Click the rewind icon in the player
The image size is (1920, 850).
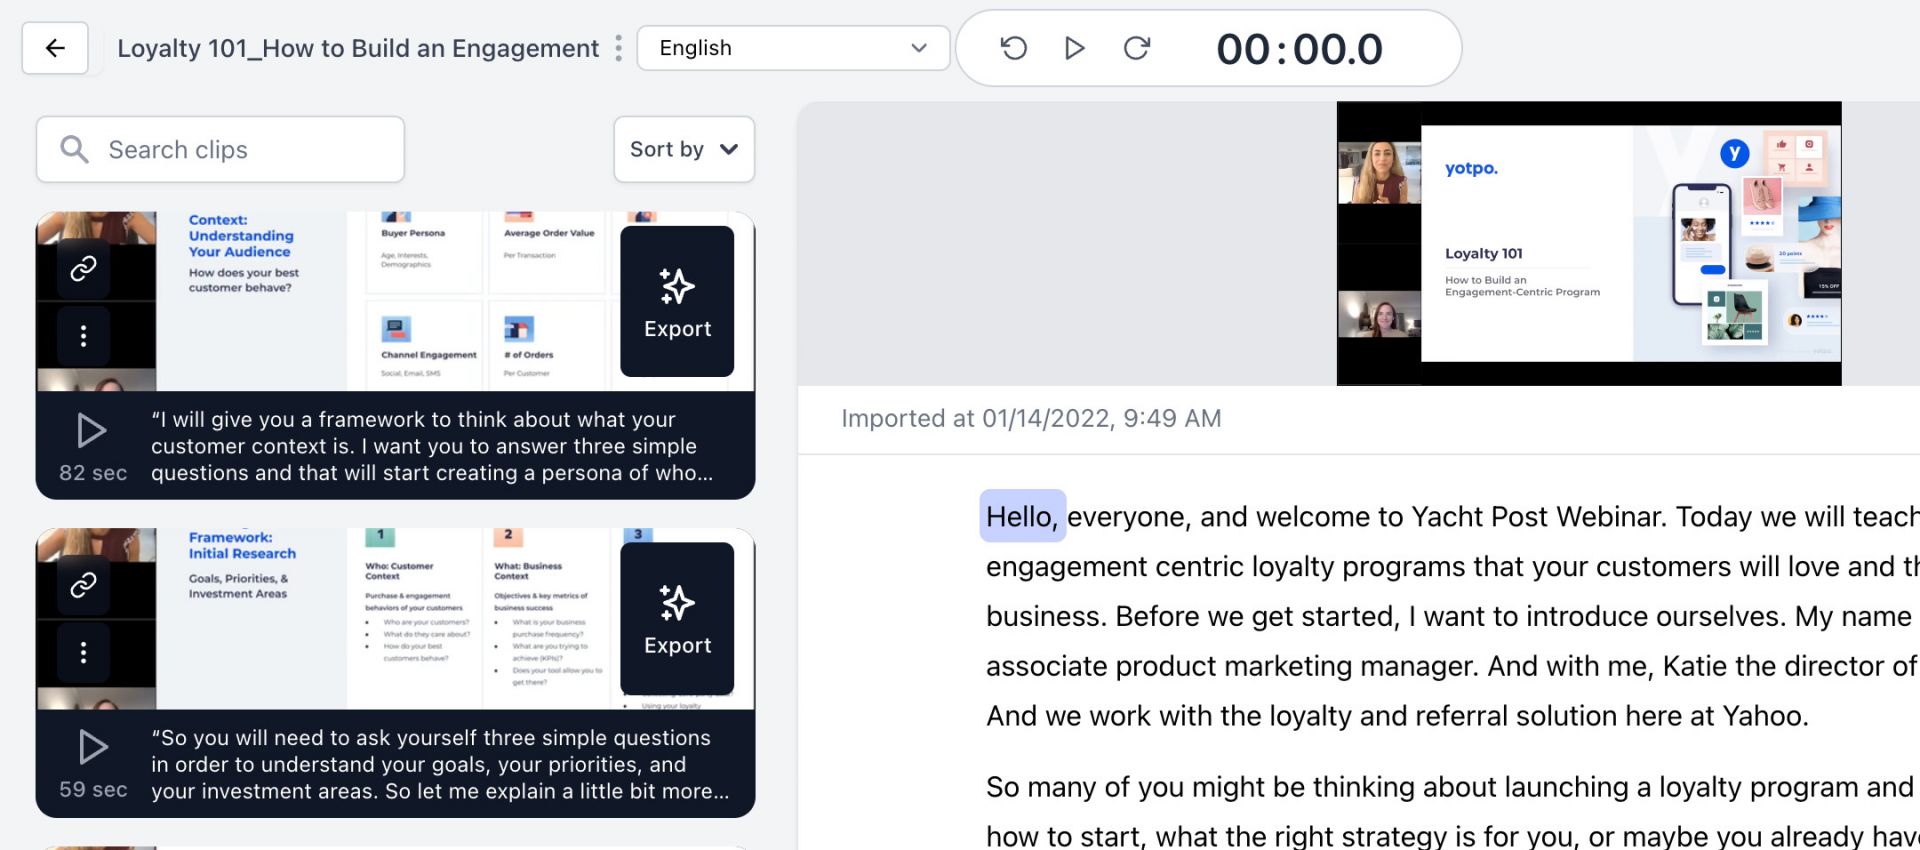1013,48
